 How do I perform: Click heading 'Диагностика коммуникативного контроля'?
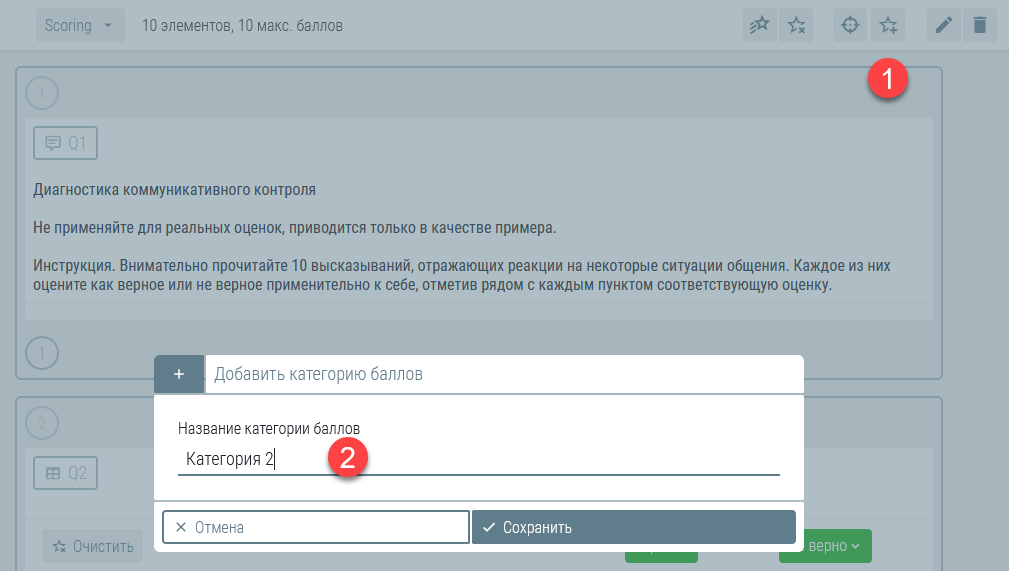pos(174,190)
